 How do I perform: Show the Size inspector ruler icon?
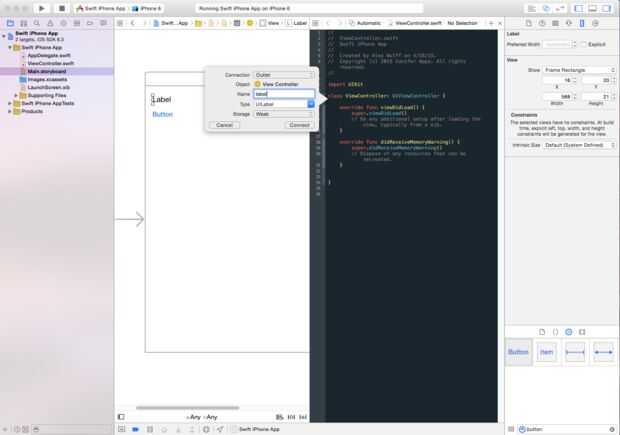point(582,23)
